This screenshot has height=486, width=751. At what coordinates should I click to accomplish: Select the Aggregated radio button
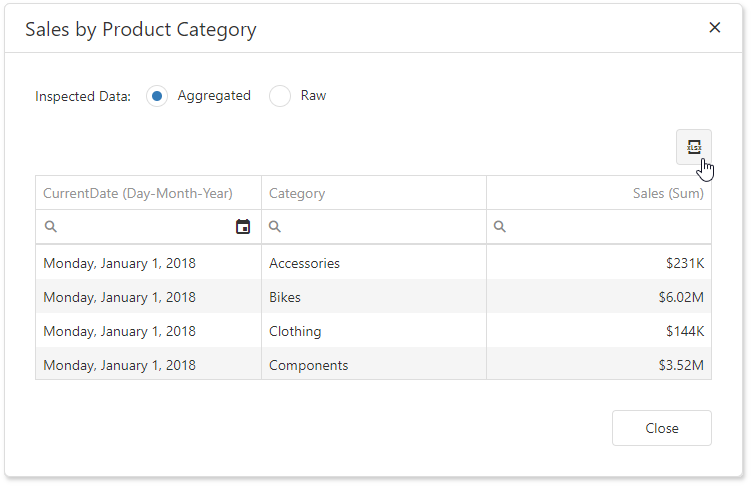tap(157, 96)
